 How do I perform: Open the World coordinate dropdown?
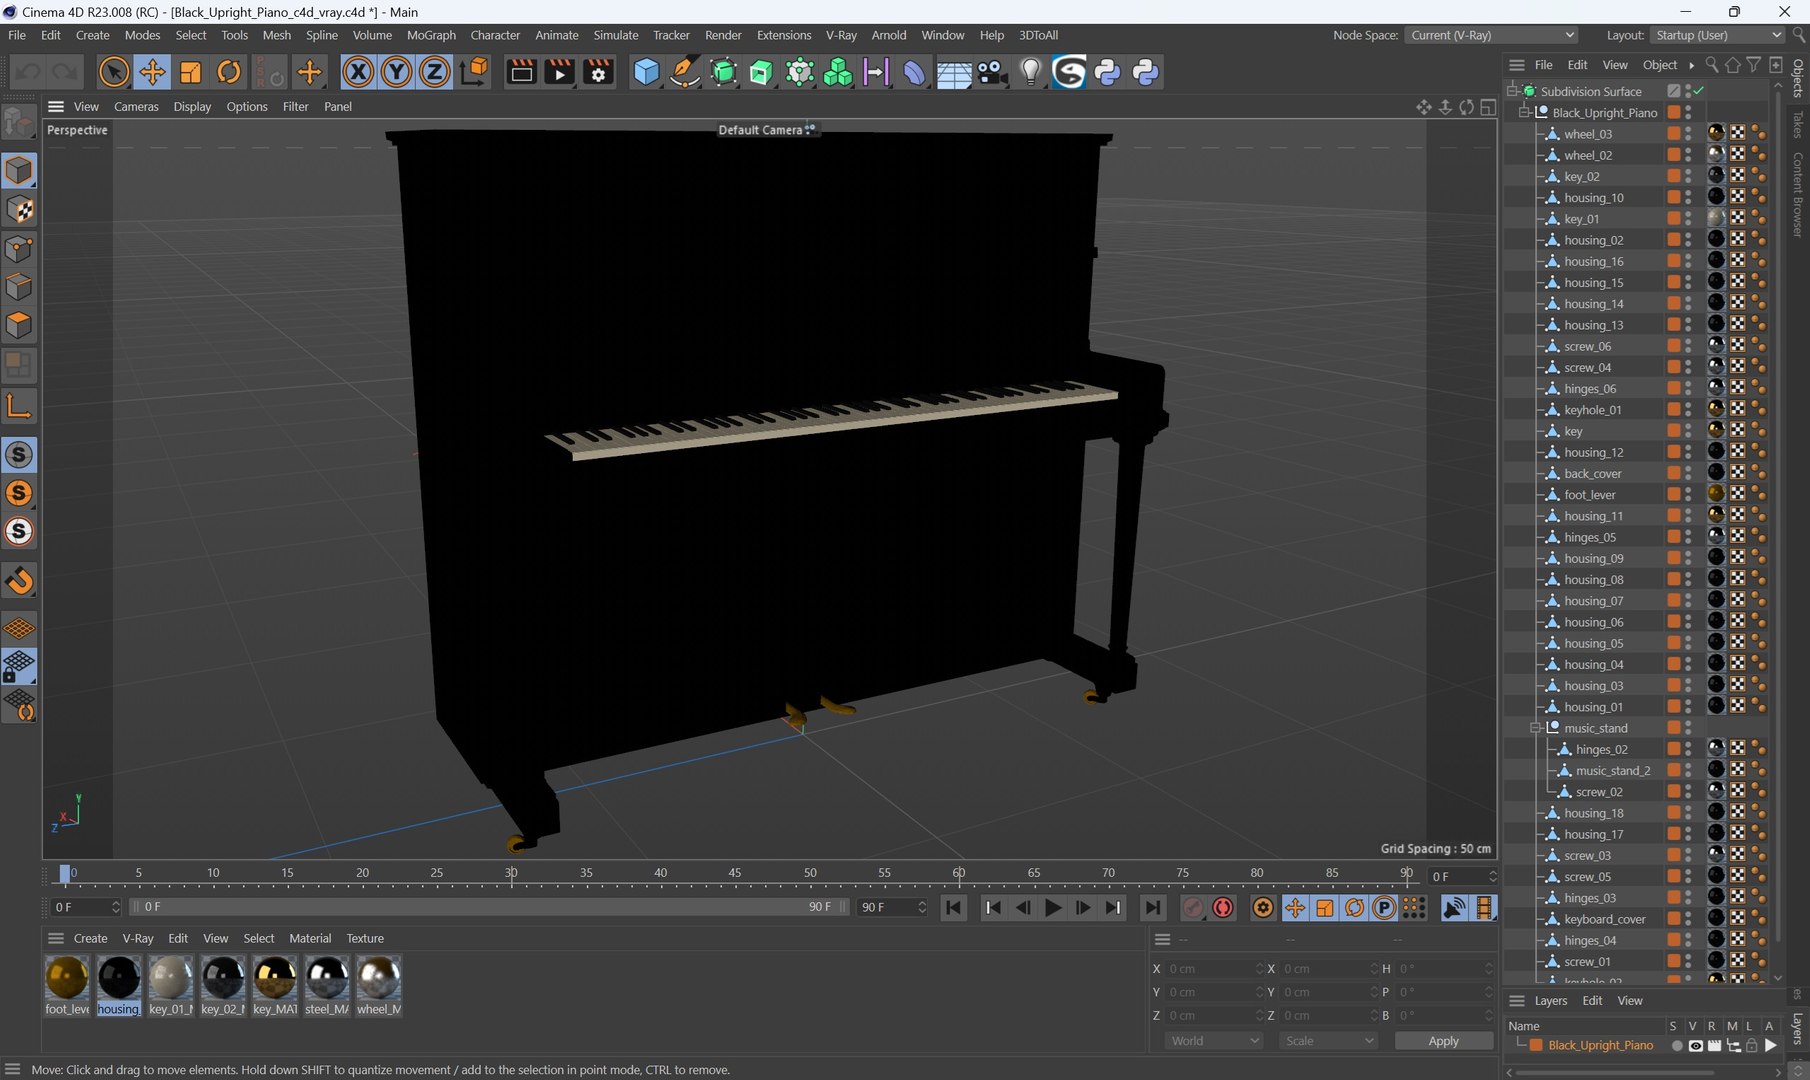click(x=1214, y=1041)
